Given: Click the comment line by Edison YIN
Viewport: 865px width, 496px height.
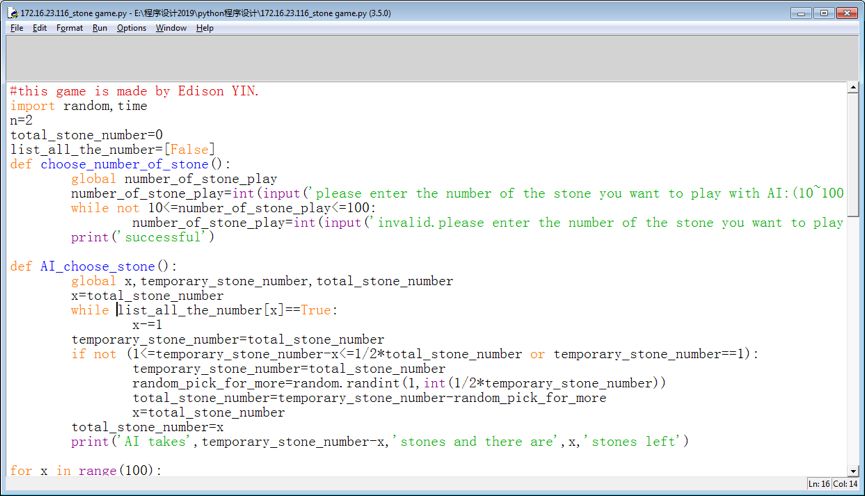Looking at the screenshot, I should (134, 91).
